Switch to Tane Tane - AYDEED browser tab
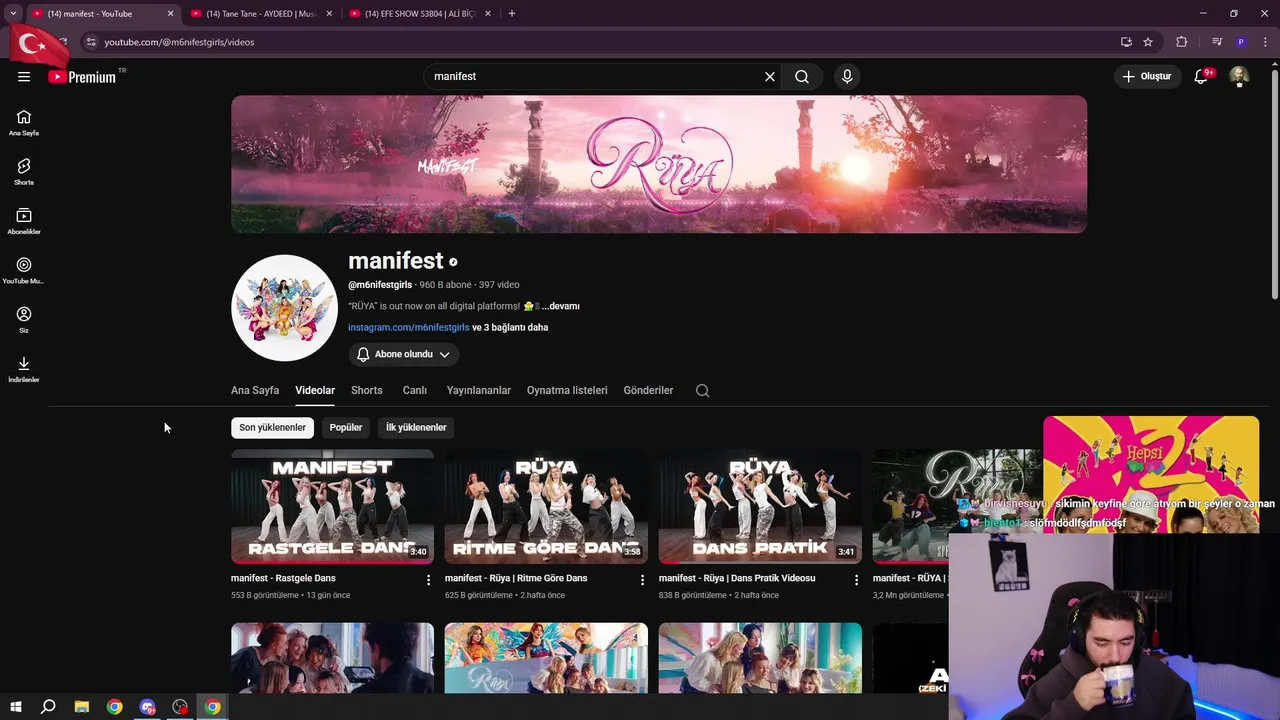Screen dimensions: 1280x720 tap(260, 14)
